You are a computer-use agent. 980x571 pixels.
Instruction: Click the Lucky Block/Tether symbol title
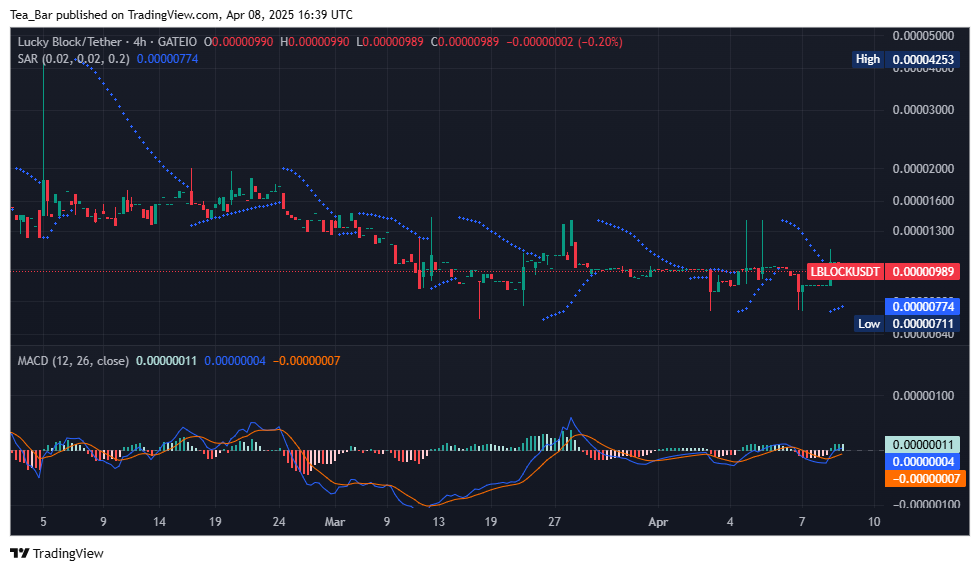69,42
